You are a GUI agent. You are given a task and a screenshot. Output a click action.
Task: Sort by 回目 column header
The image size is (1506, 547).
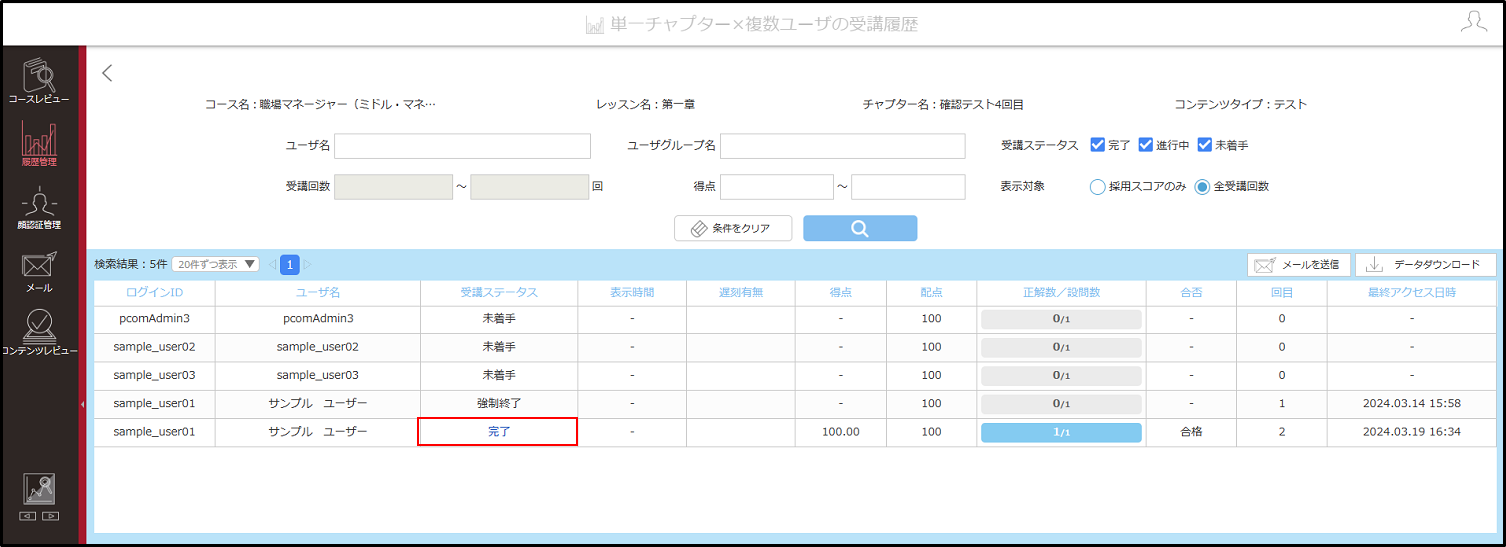coord(1282,293)
